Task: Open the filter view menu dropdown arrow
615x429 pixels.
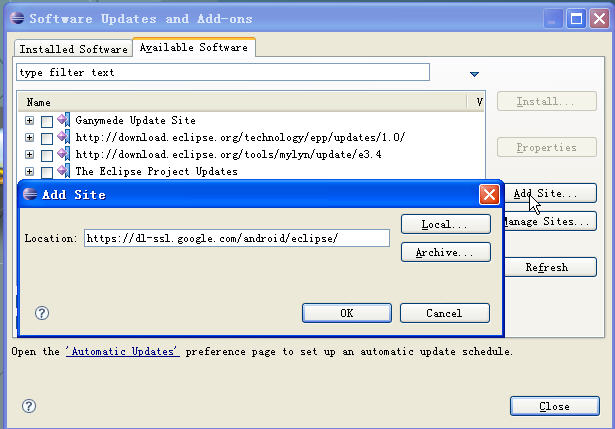Action: (x=474, y=74)
